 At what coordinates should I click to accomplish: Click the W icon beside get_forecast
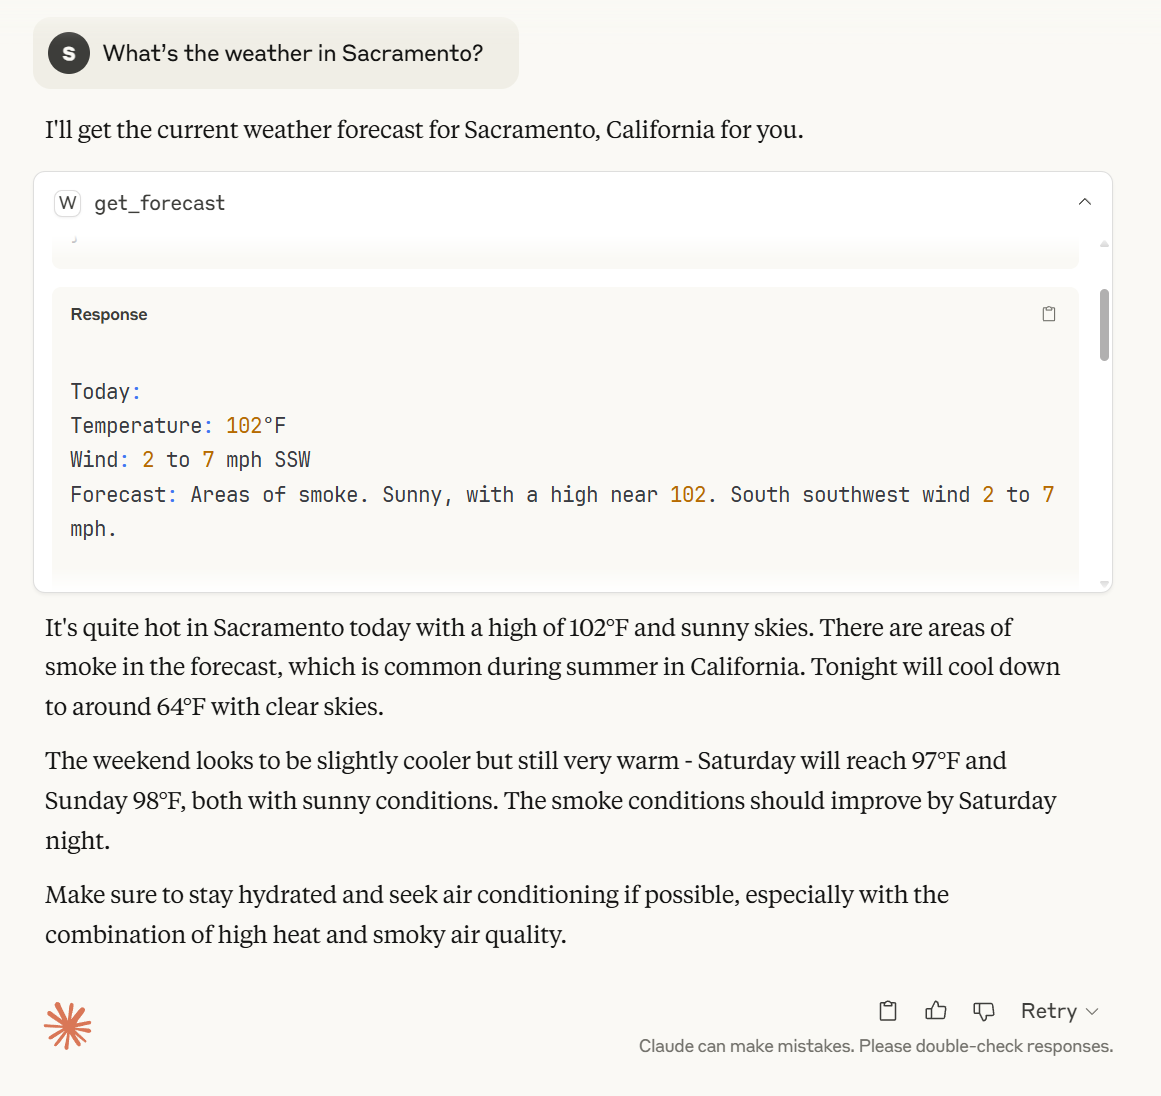click(x=67, y=203)
